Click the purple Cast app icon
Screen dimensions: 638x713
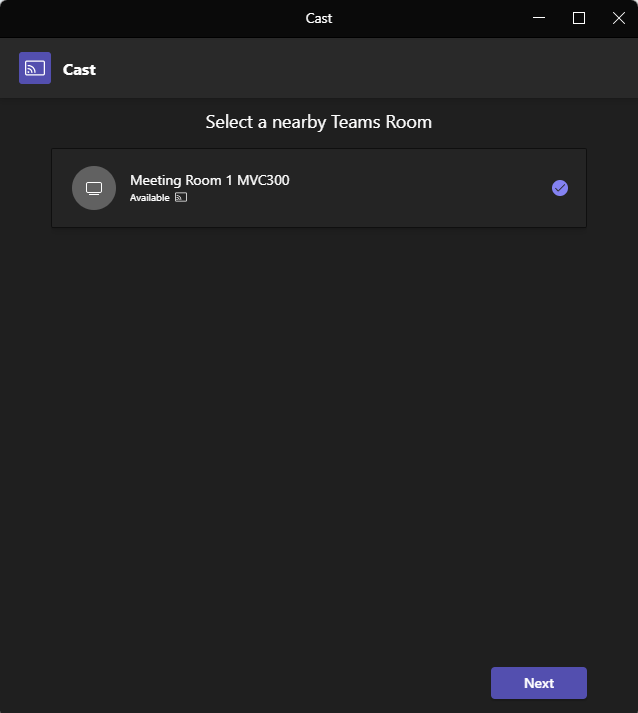[x=35, y=68]
